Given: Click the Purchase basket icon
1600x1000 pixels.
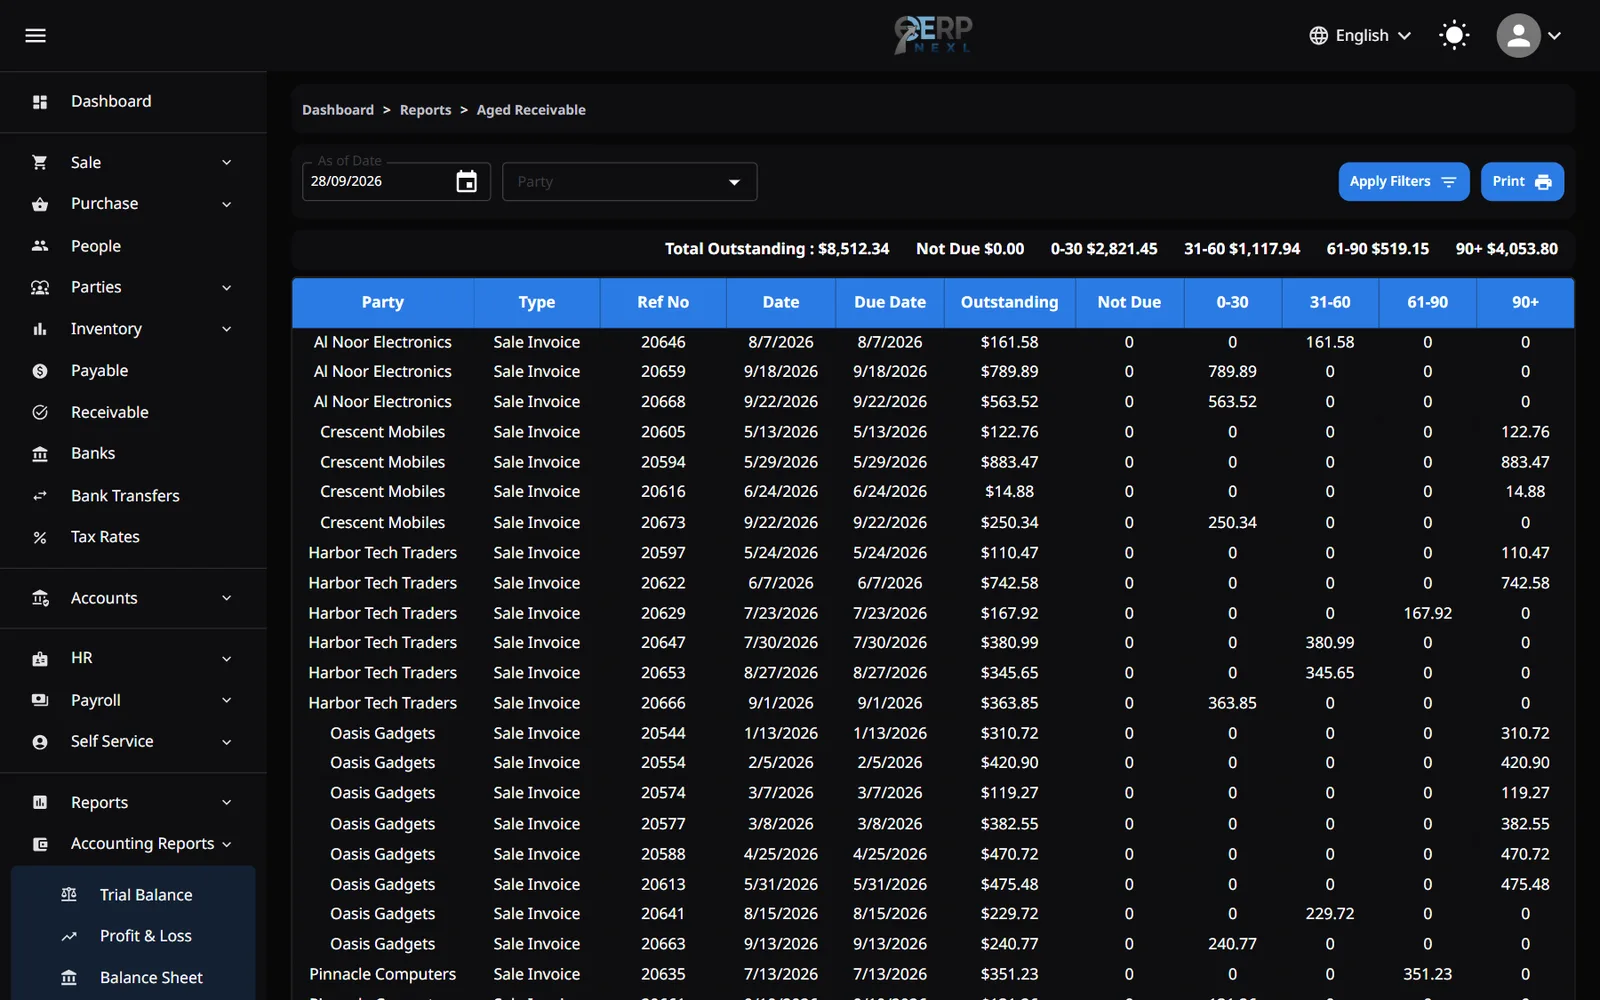Looking at the screenshot, I should click(40, 204).
